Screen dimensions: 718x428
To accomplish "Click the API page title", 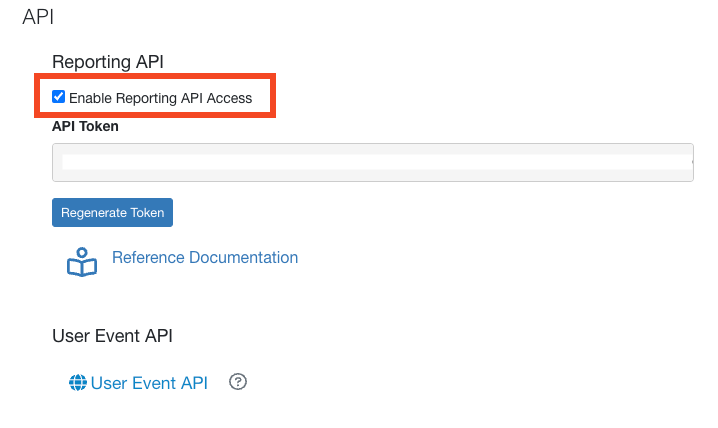I will 38,17.
